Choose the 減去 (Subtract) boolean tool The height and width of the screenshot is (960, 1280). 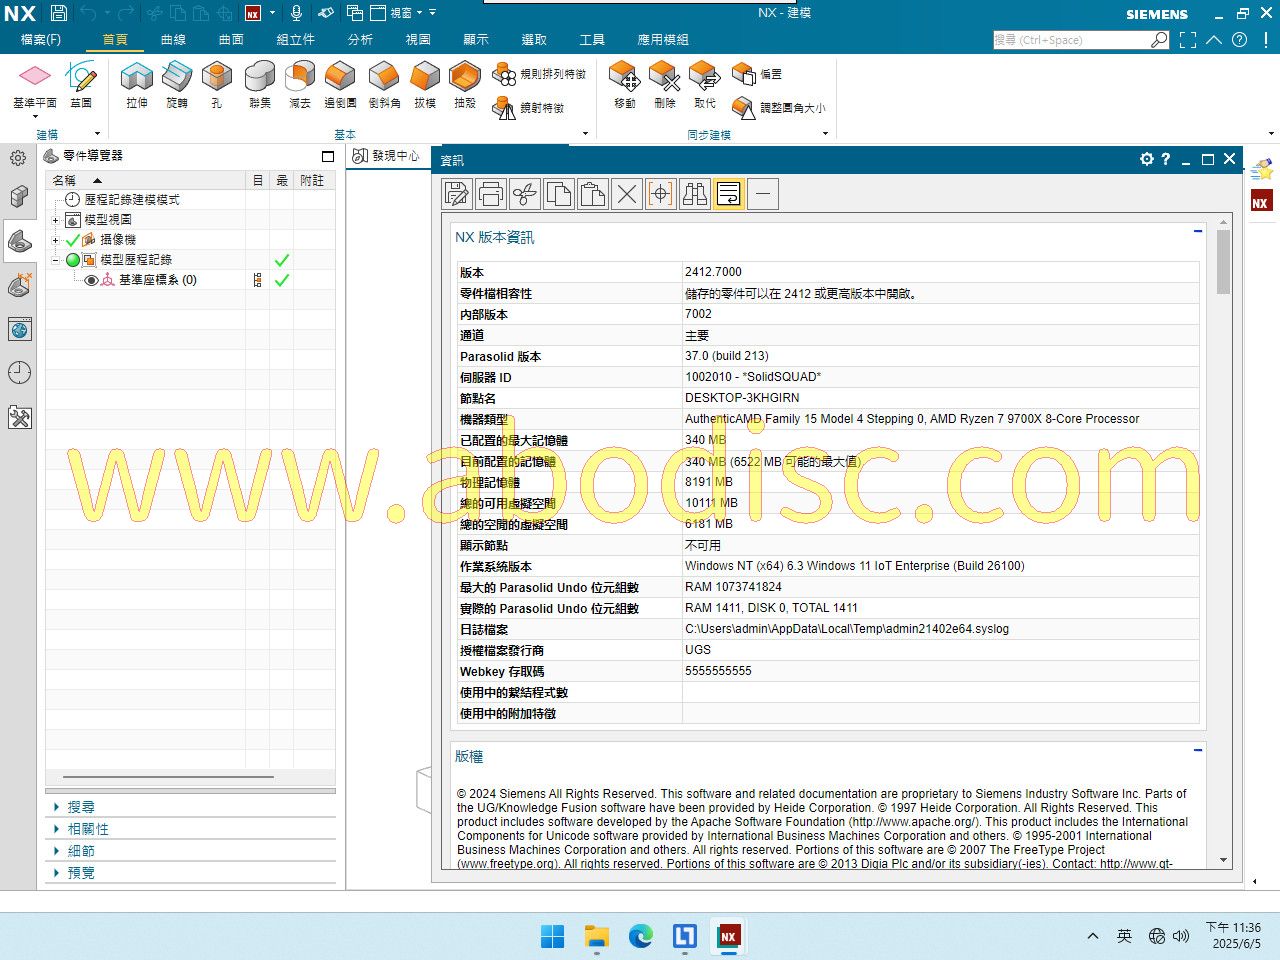click(x=300, y=85)
